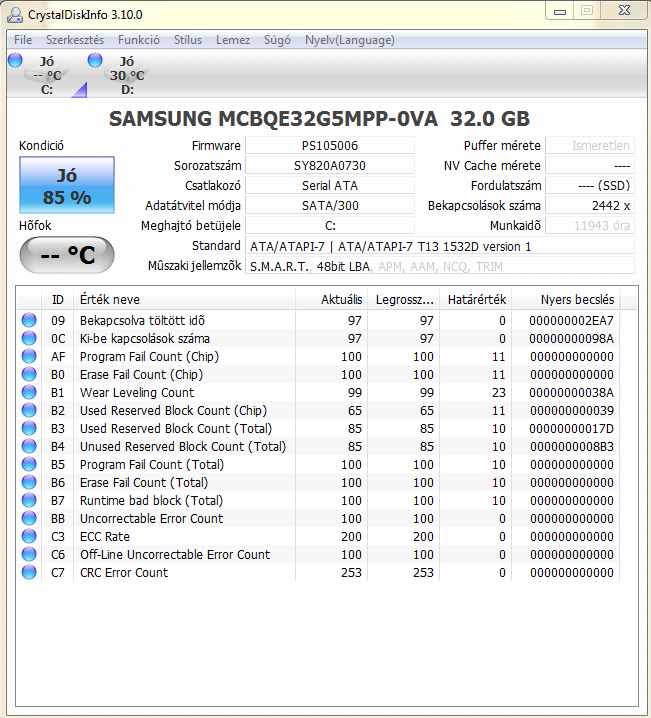
Task: Click the blue status orb for drive C:
Action: [x=15, y=60]
